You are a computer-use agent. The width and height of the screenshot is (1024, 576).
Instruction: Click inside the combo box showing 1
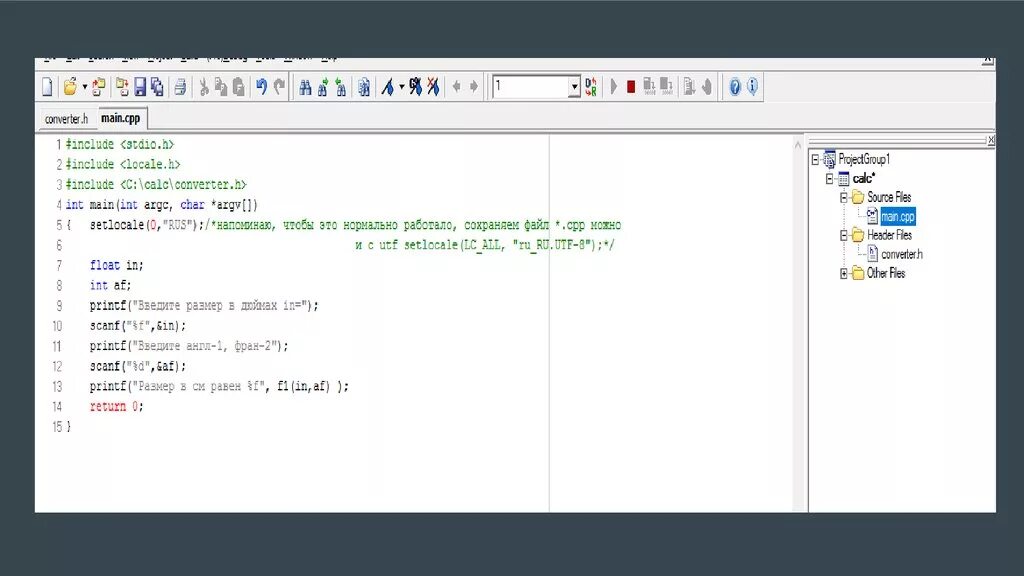pyautogui.click(x=530, y=87)
